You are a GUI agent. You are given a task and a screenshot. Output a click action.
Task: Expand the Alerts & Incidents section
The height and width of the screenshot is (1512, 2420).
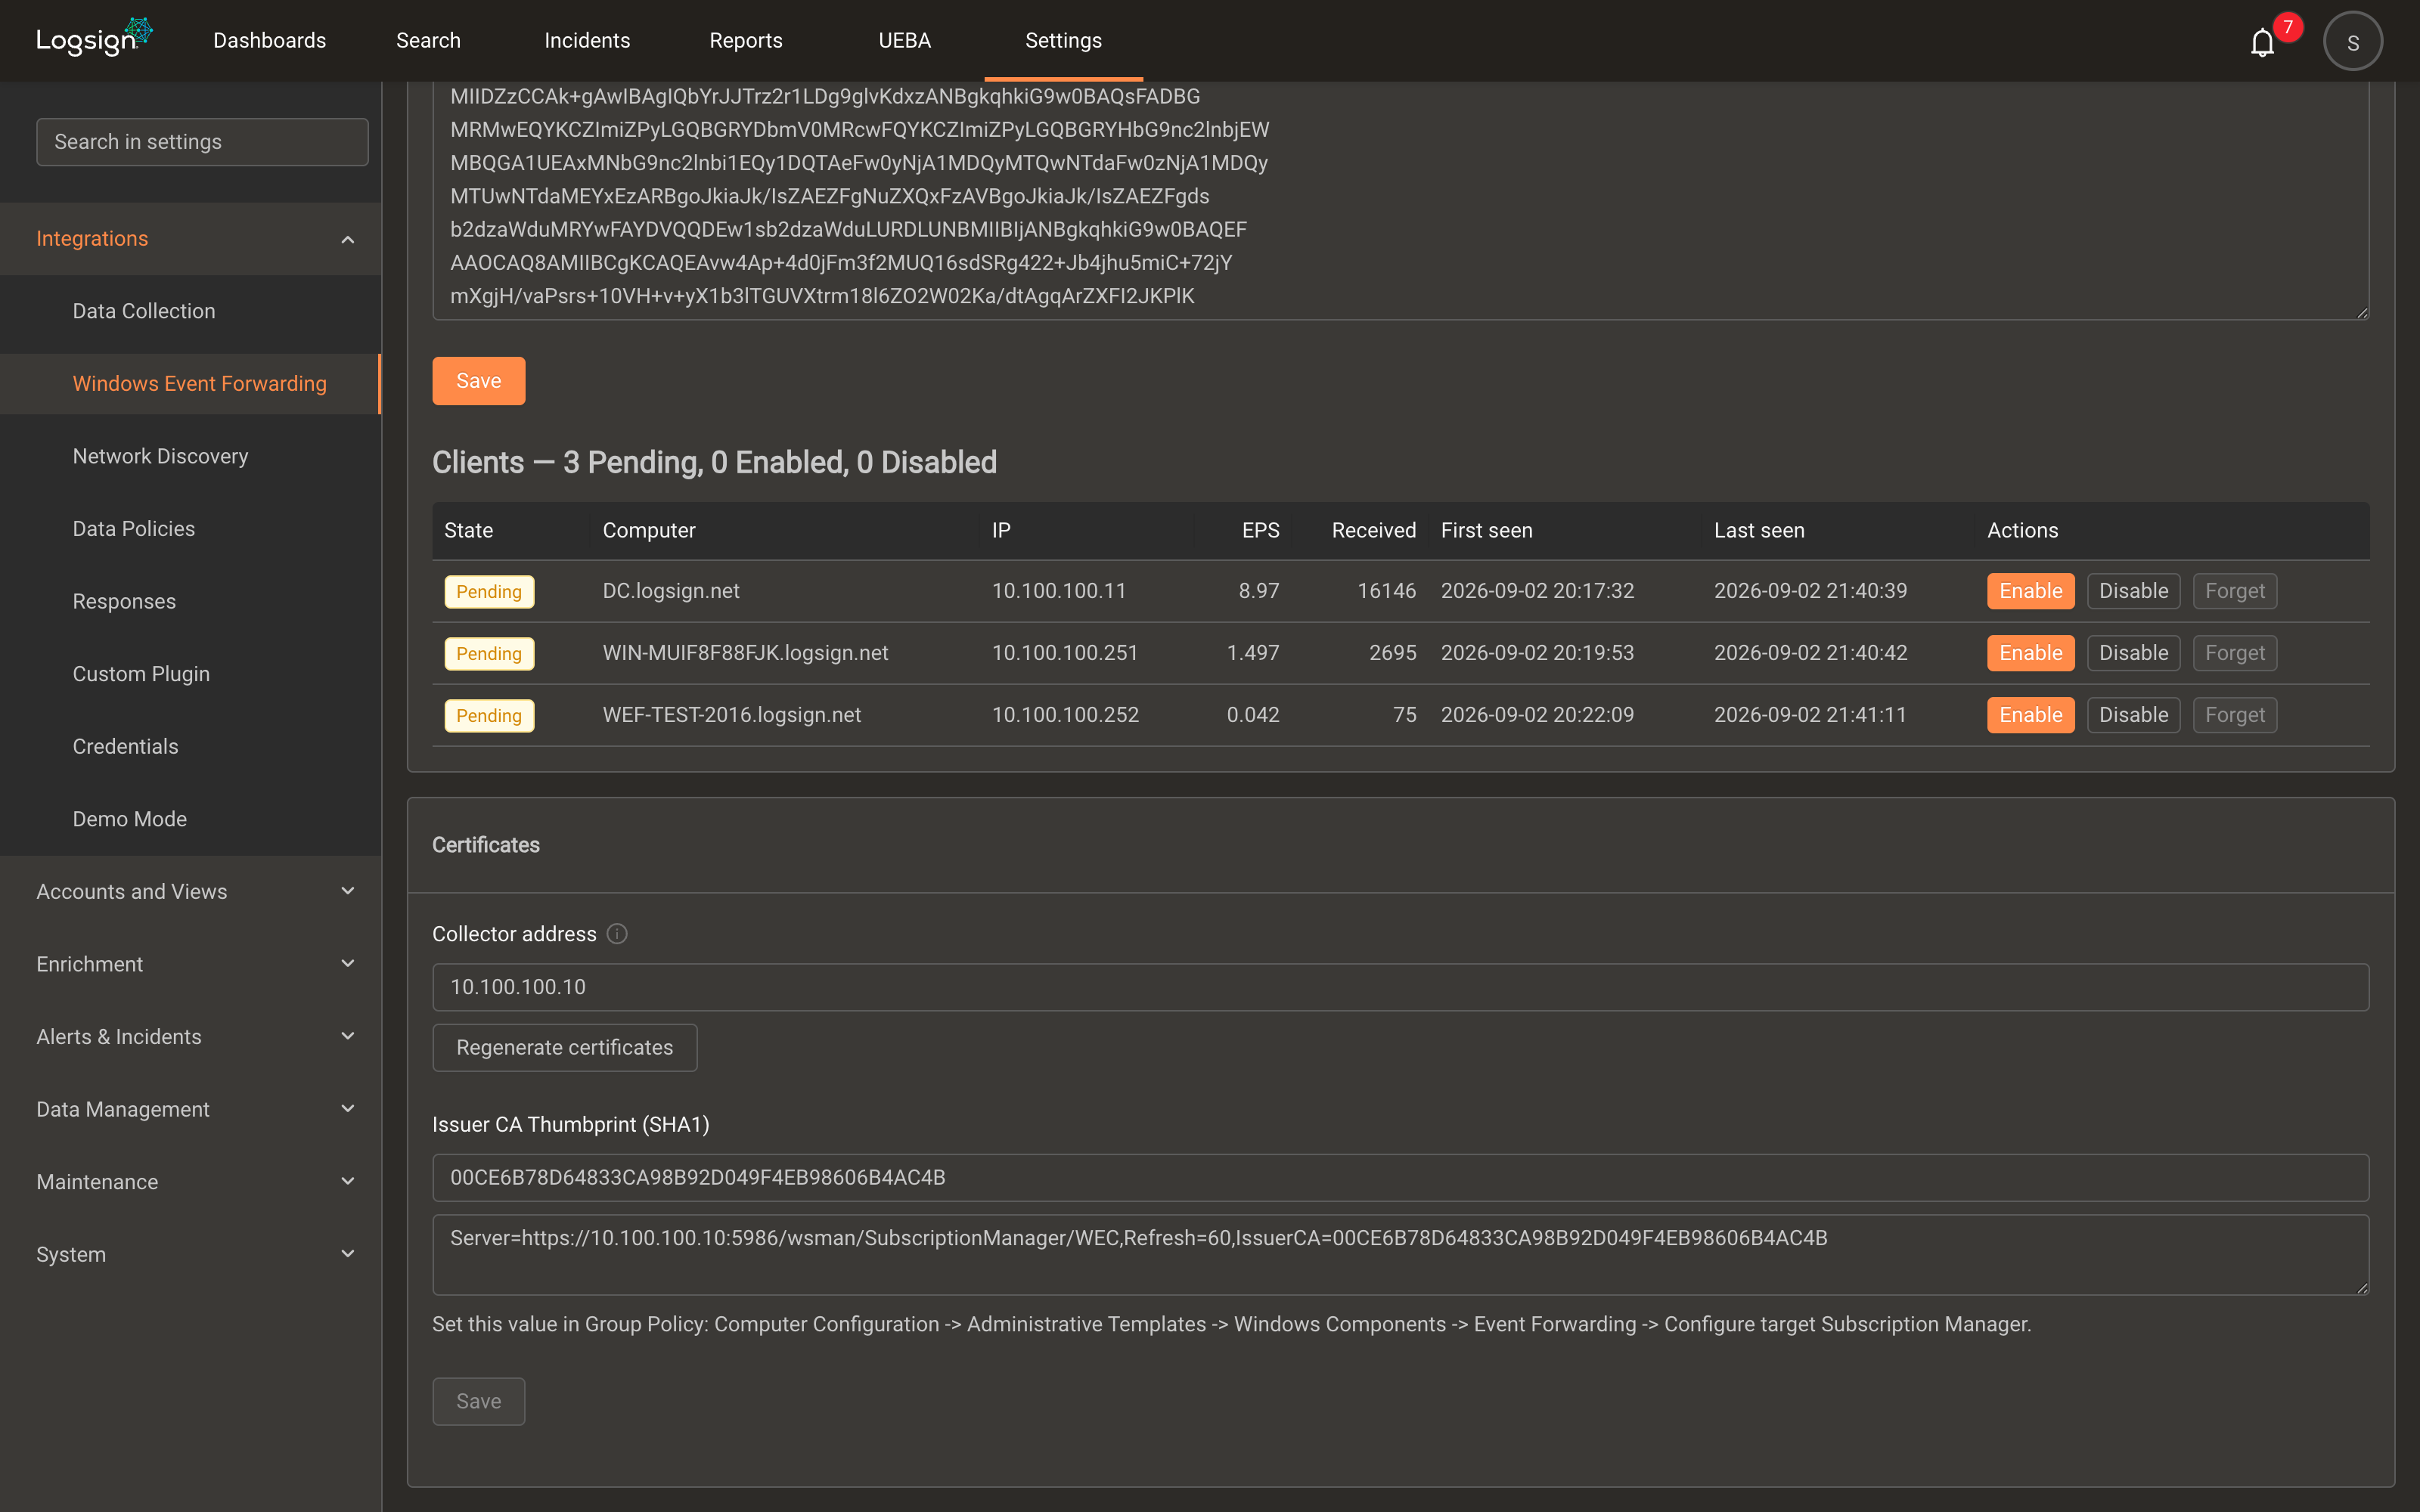tap(190, 1036)
